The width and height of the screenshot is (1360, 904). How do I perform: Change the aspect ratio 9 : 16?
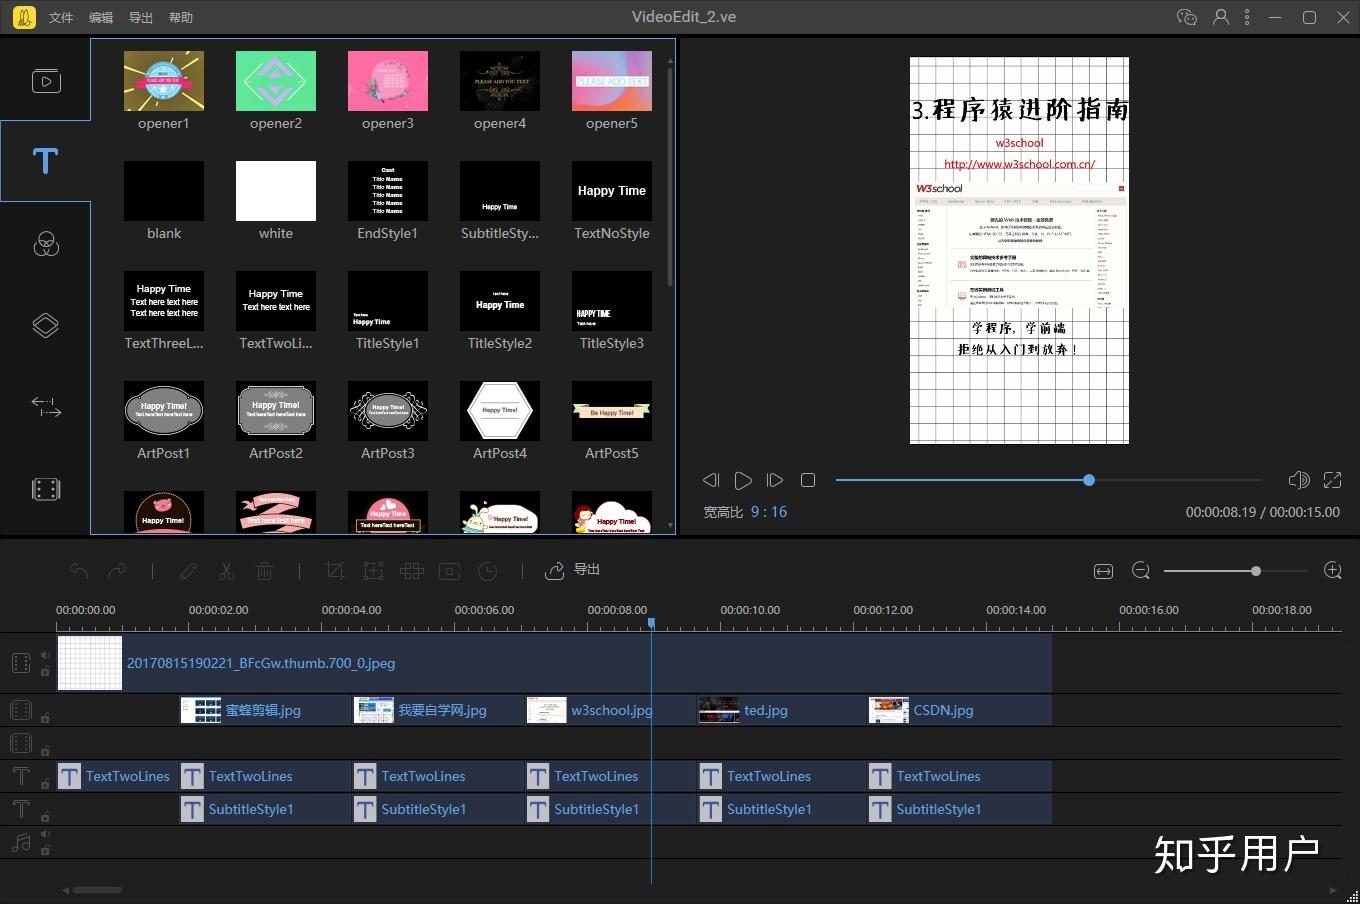(769, 512)
